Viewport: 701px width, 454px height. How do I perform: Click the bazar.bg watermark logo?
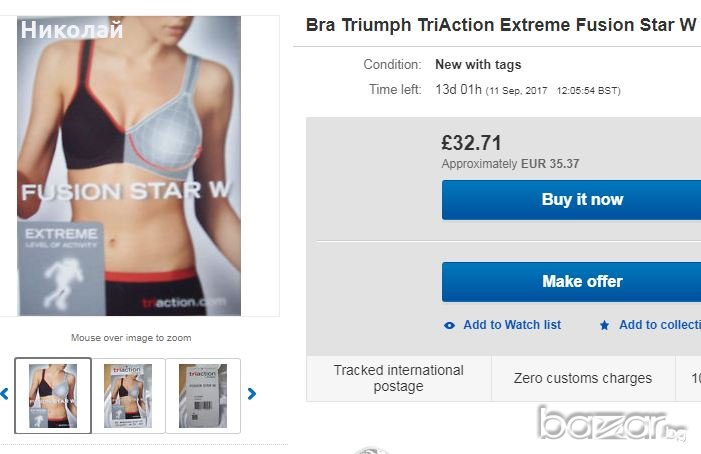pos(612,424)
